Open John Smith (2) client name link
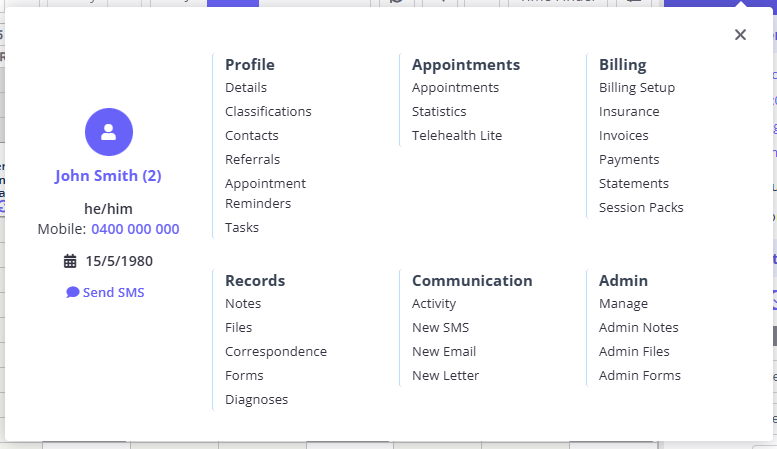777x449 pixels. (108, 175)
